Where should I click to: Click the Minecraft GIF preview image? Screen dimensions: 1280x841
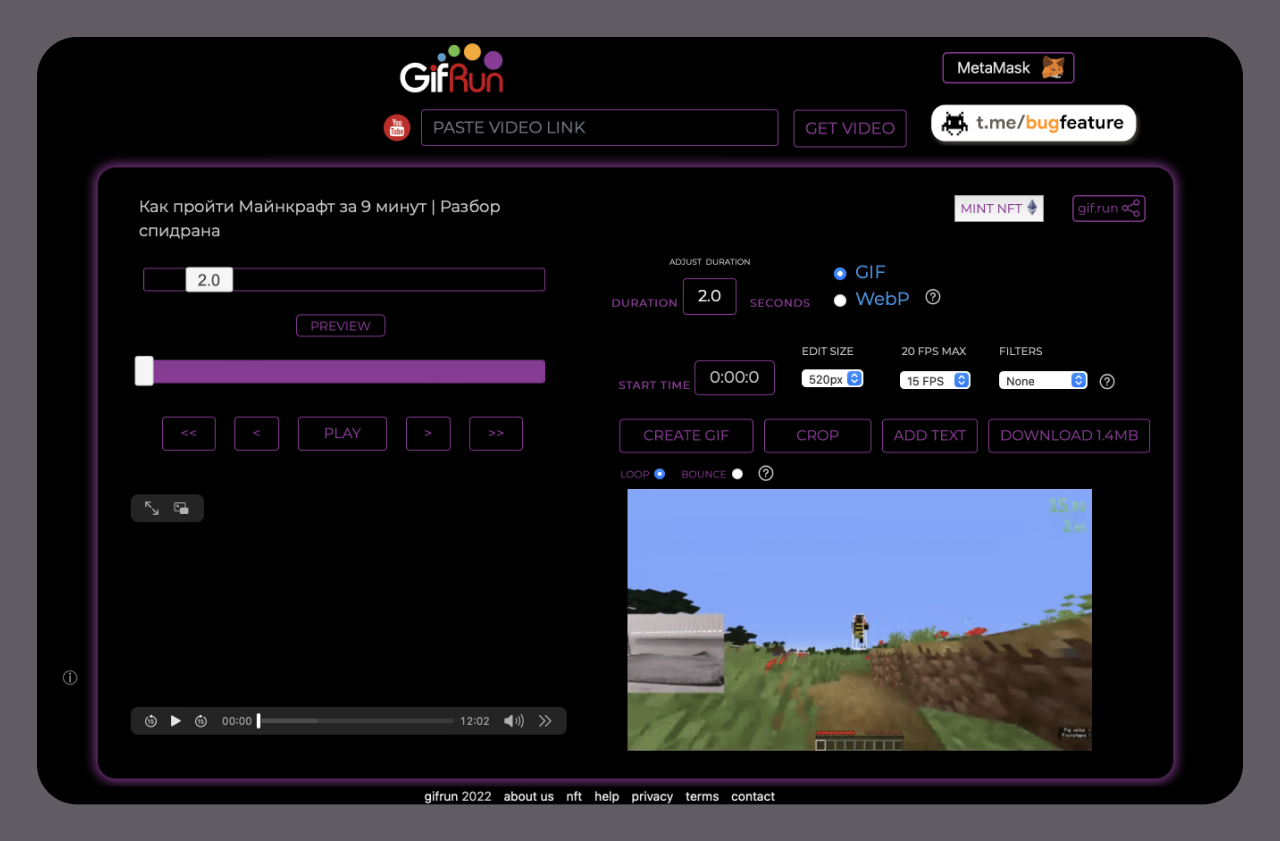pyautogui.click(x=859, y=620)
